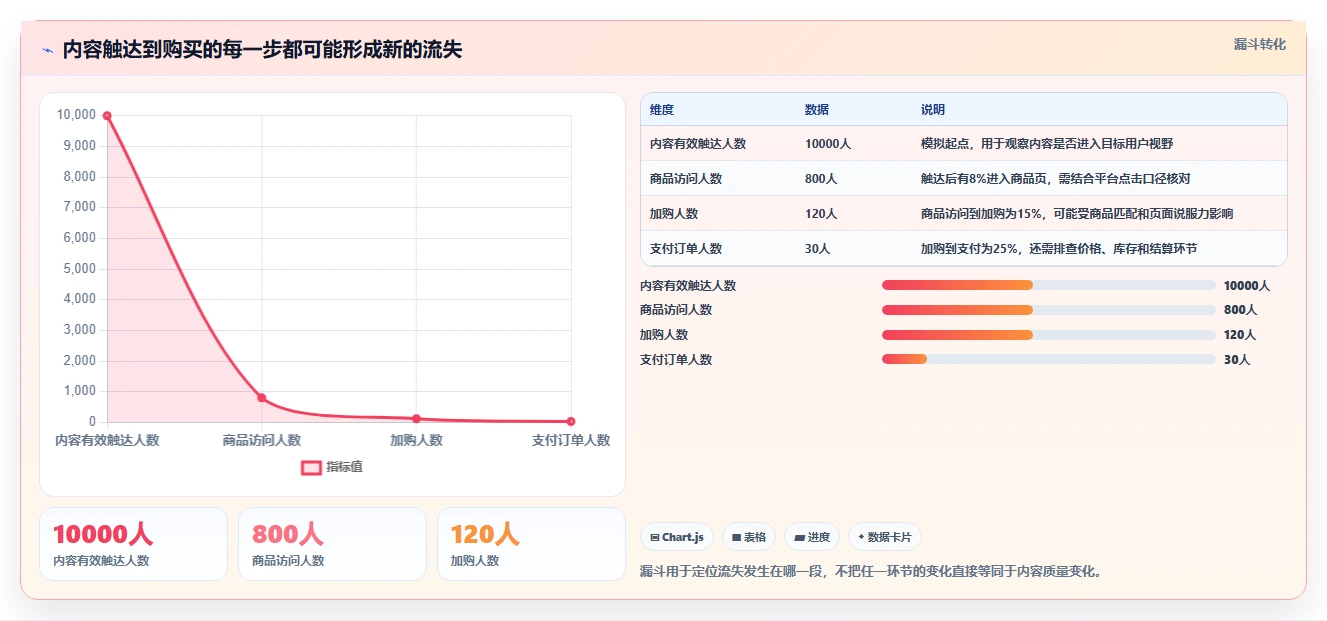The height and width of the screenshot is (621, 1327).
Task: Click y-axis label 10,000
Action: tap(77, 115)
